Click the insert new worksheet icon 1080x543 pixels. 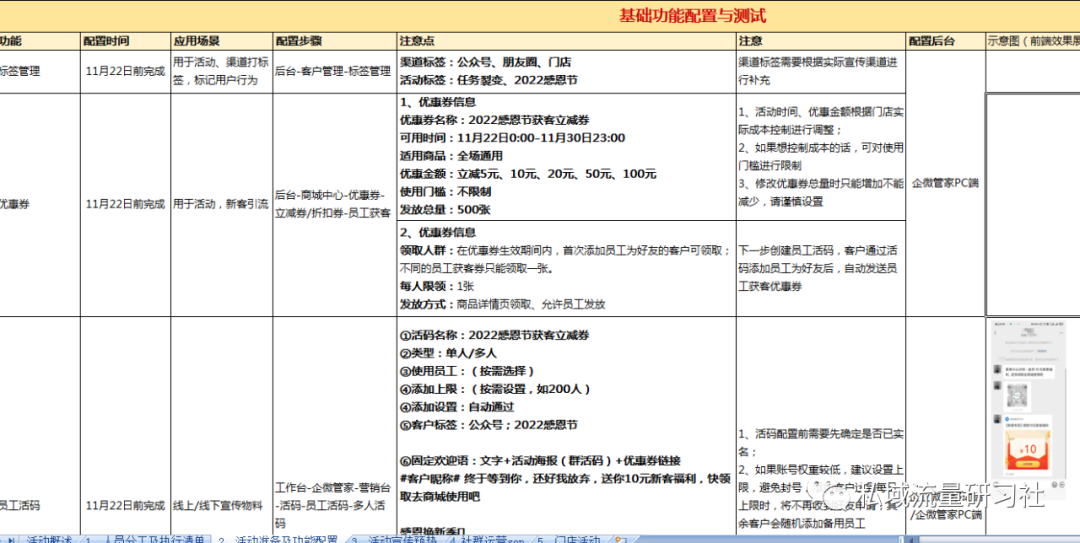pyautogui.click(x=622, y=539)
